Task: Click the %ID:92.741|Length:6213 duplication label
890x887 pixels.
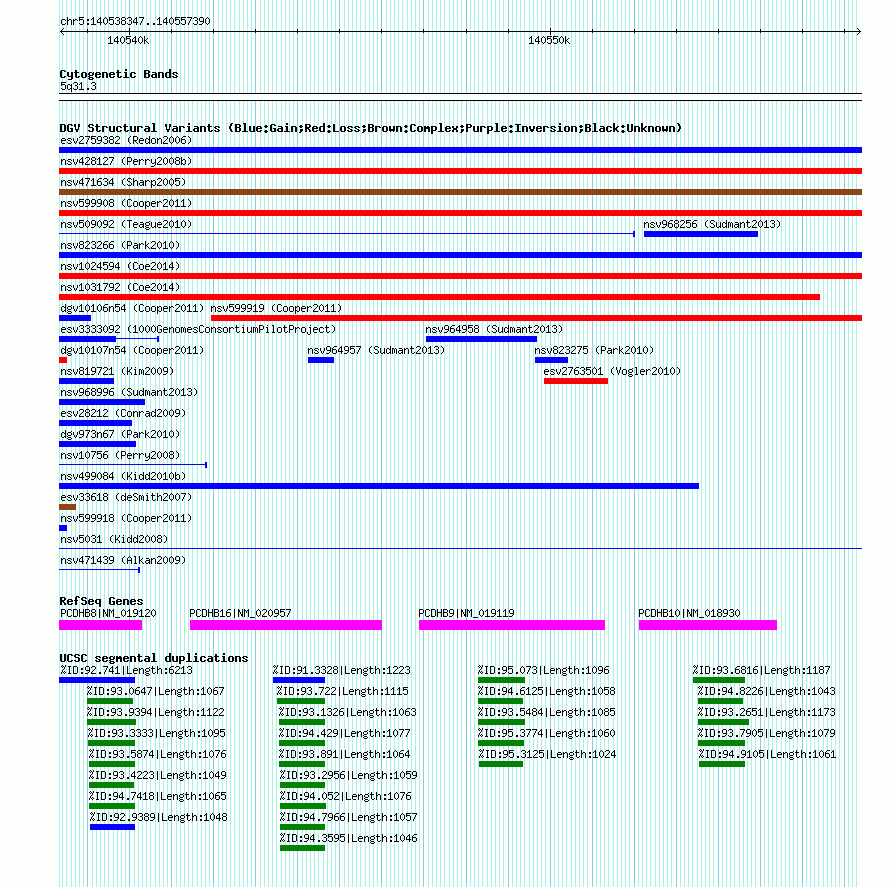Action: click(x=126, y=670)
